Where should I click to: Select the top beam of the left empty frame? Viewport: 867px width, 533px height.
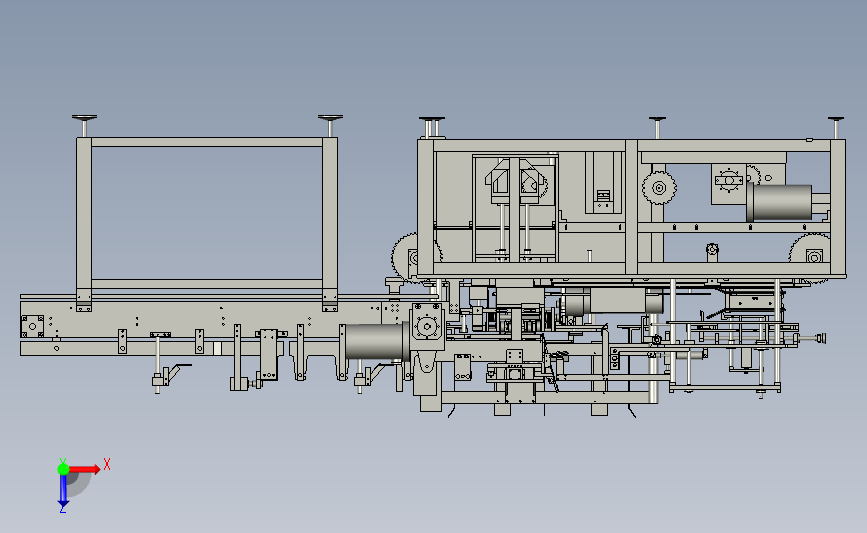pyautogui.click(x=207, y=142)
